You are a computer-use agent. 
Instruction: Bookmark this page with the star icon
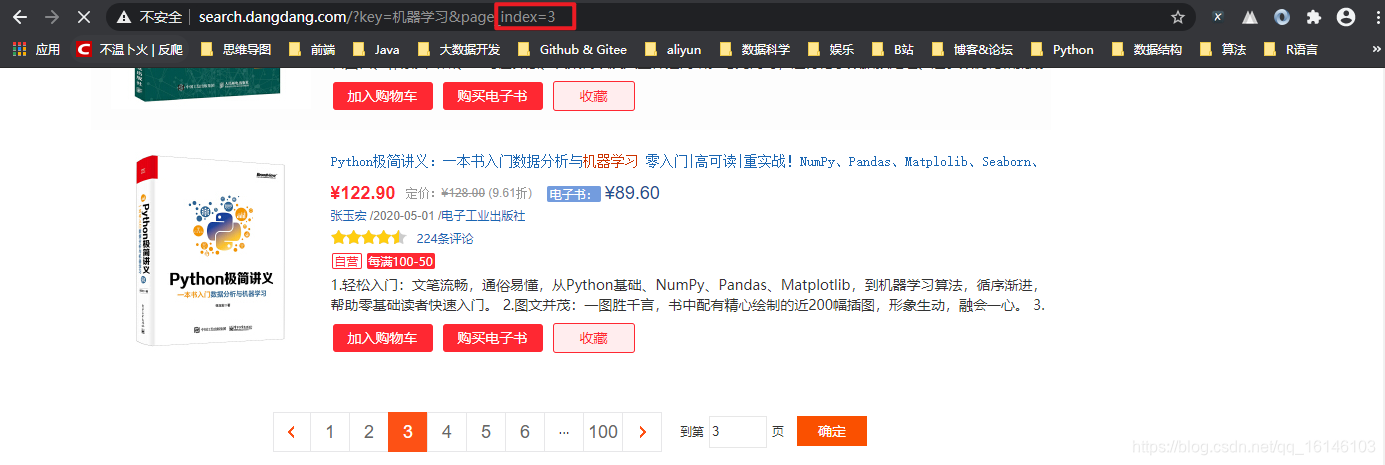[x=1178, y=17]
